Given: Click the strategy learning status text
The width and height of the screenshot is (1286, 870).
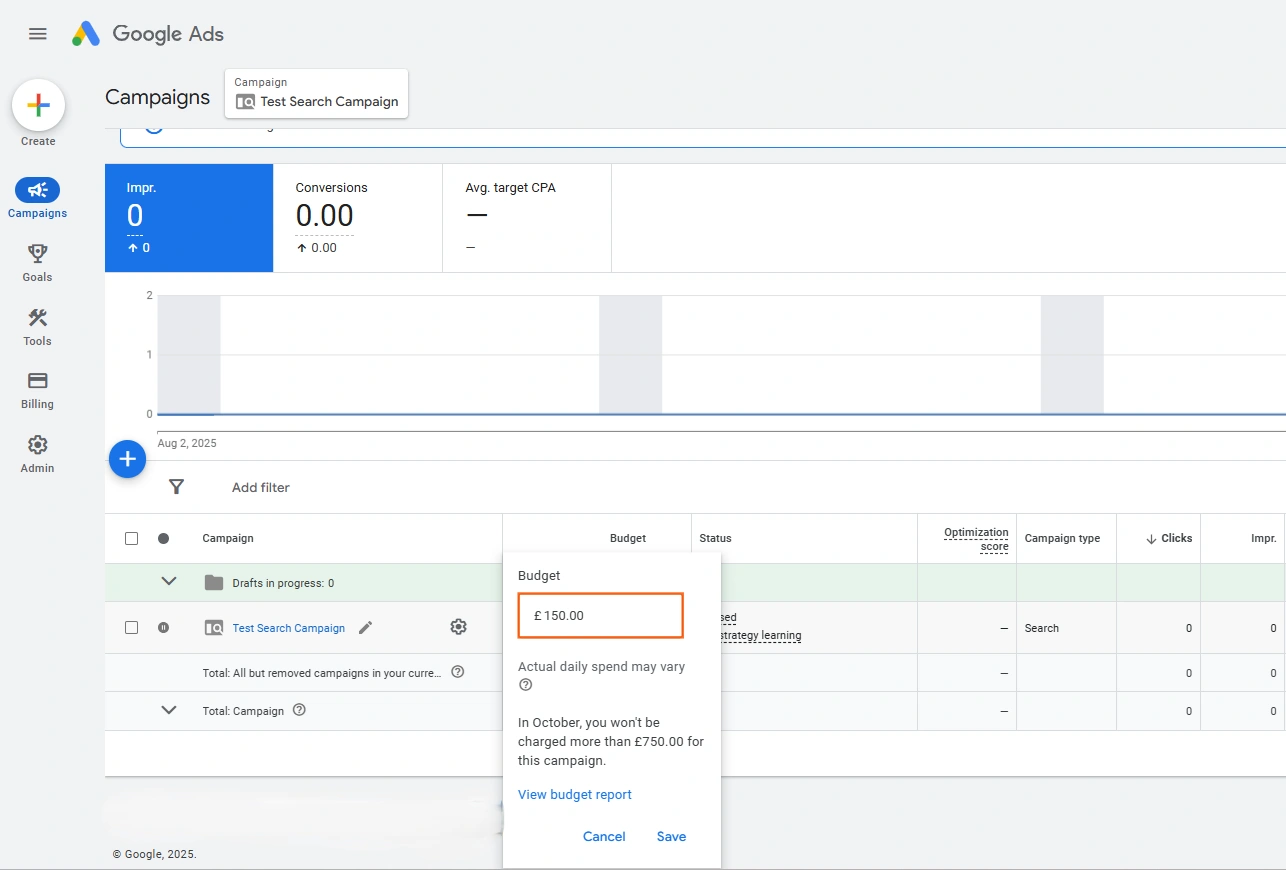Looking at the screenshot, I should point(761,635).
